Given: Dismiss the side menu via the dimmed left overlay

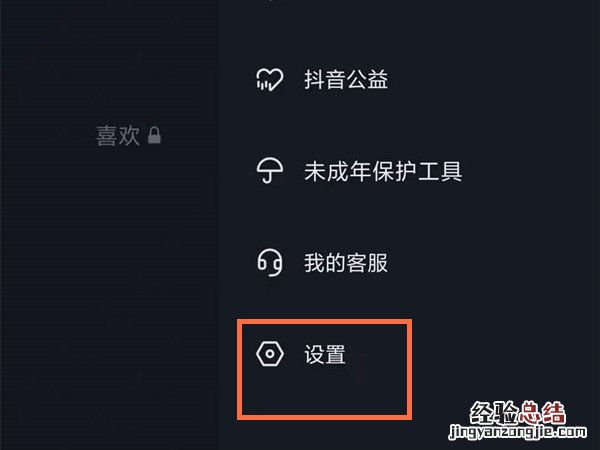Looking at the screenshot, I should [109, 268].
